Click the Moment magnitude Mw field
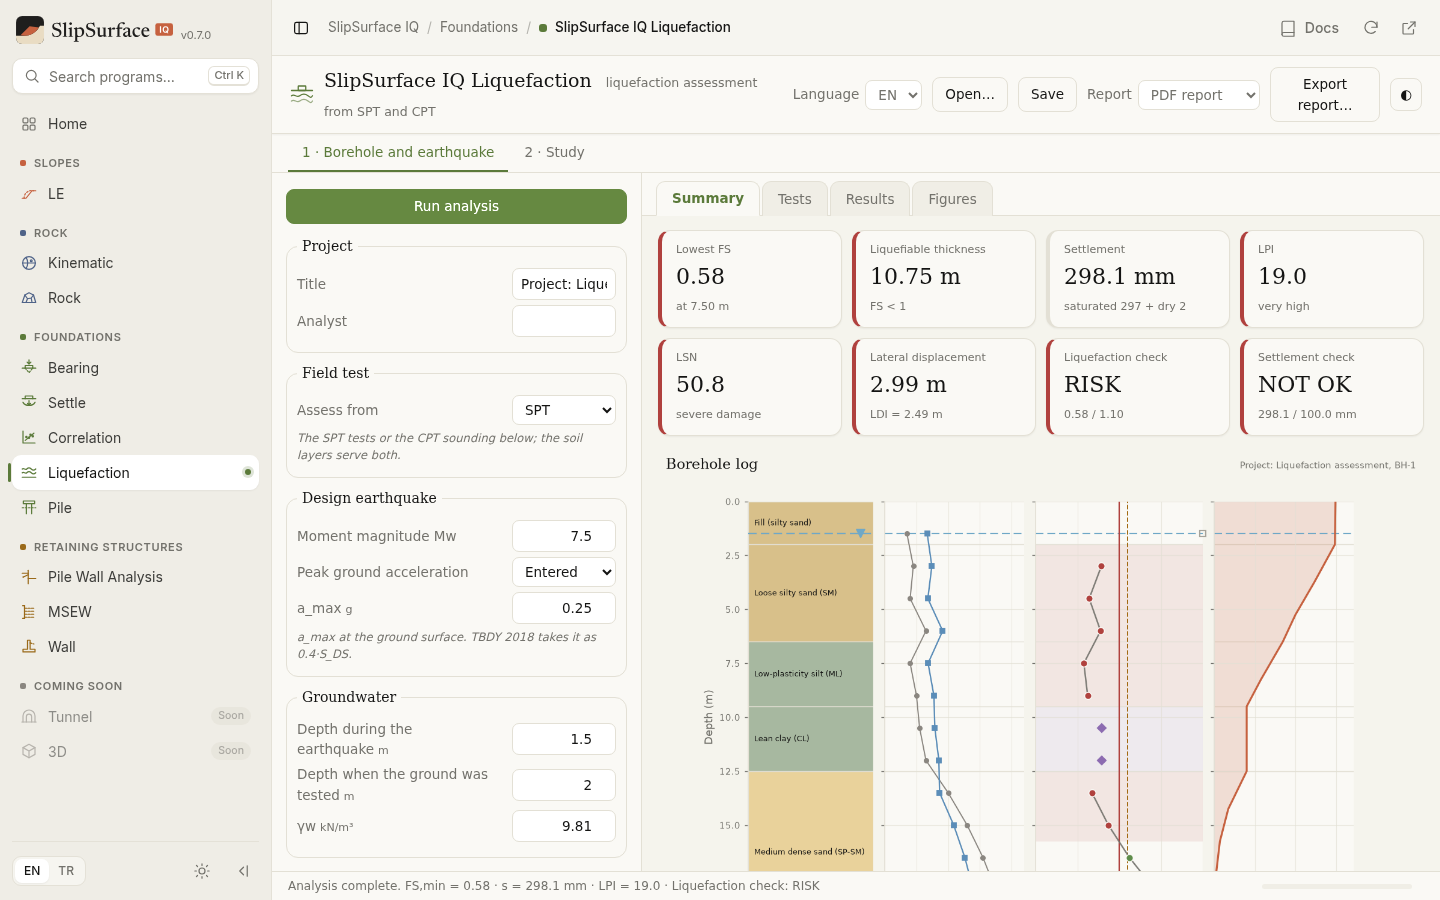The image size is (1440, 900). 564,536
